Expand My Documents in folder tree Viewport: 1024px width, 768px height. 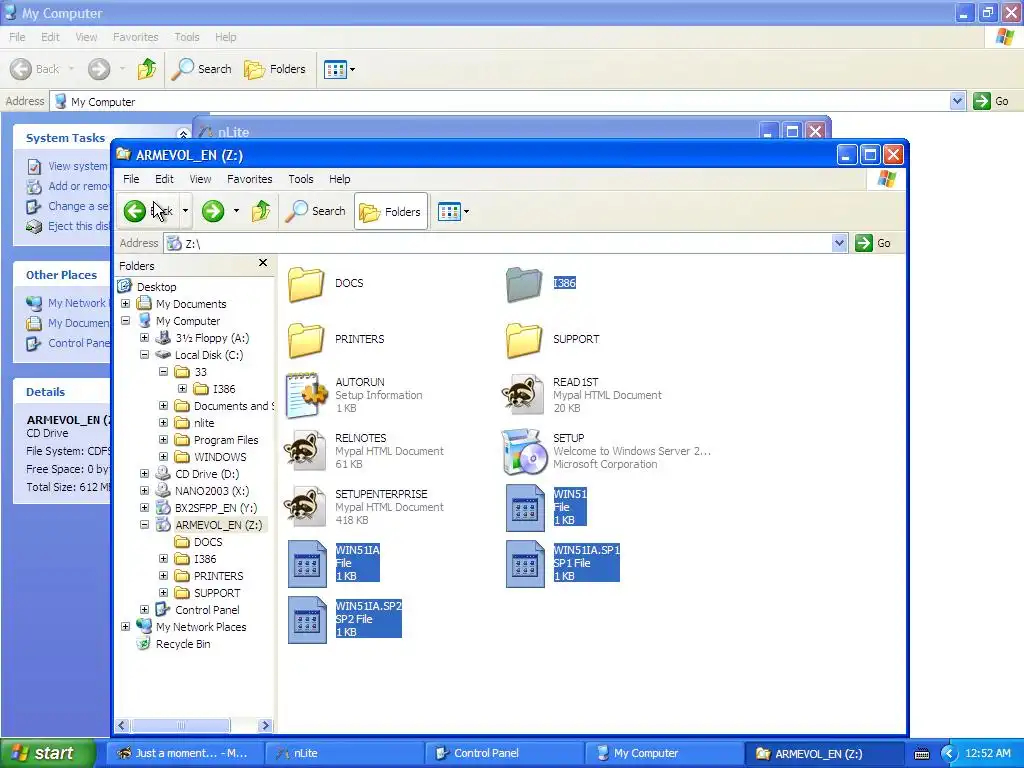(125, 304)
